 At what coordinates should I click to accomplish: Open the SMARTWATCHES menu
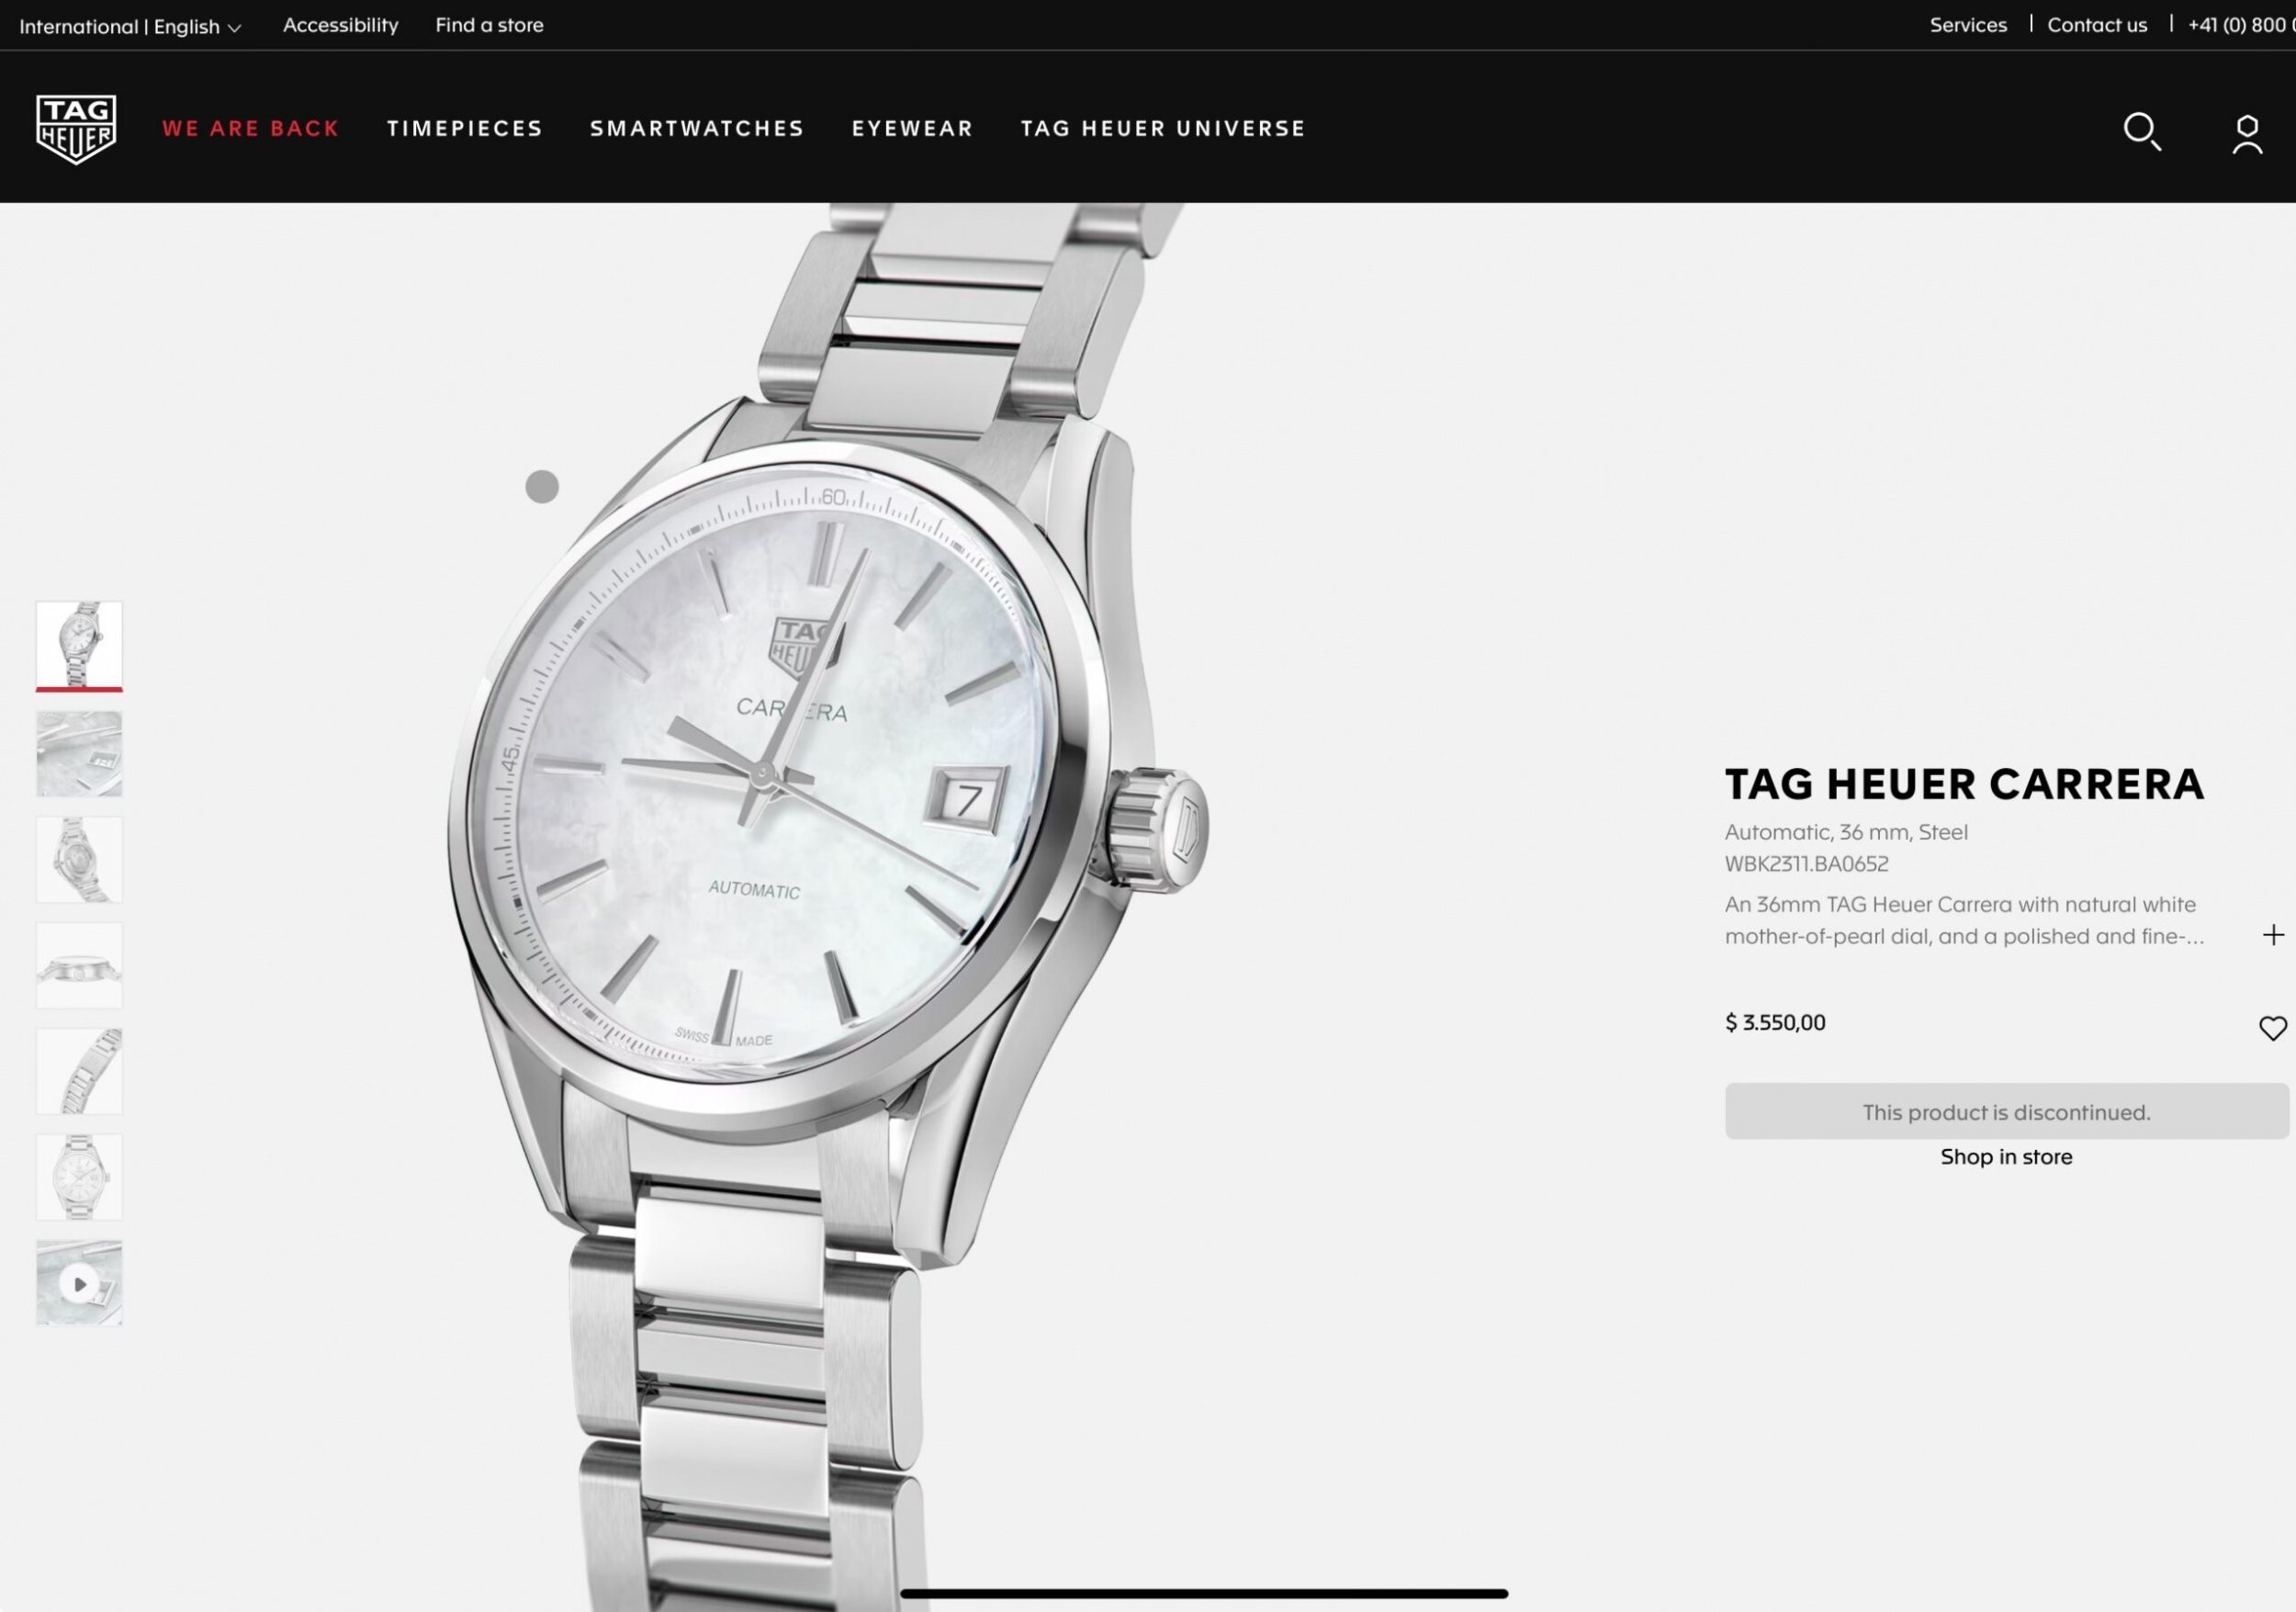tap(697, 129)
